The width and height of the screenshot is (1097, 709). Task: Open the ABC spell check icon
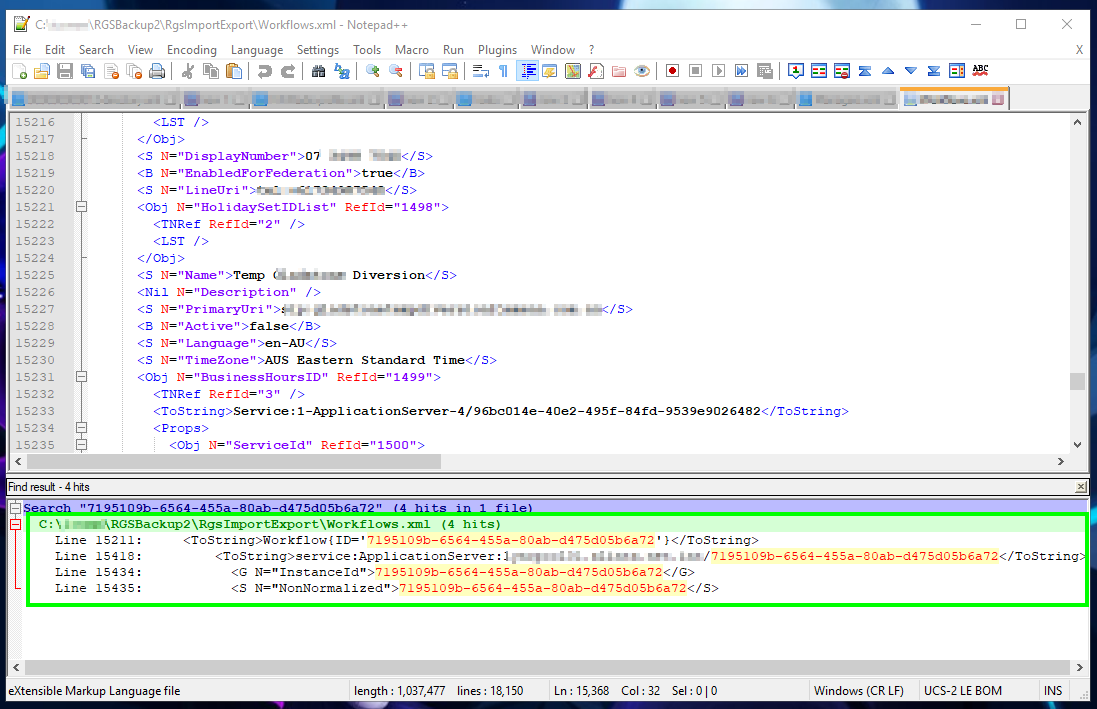pos(980,71)
